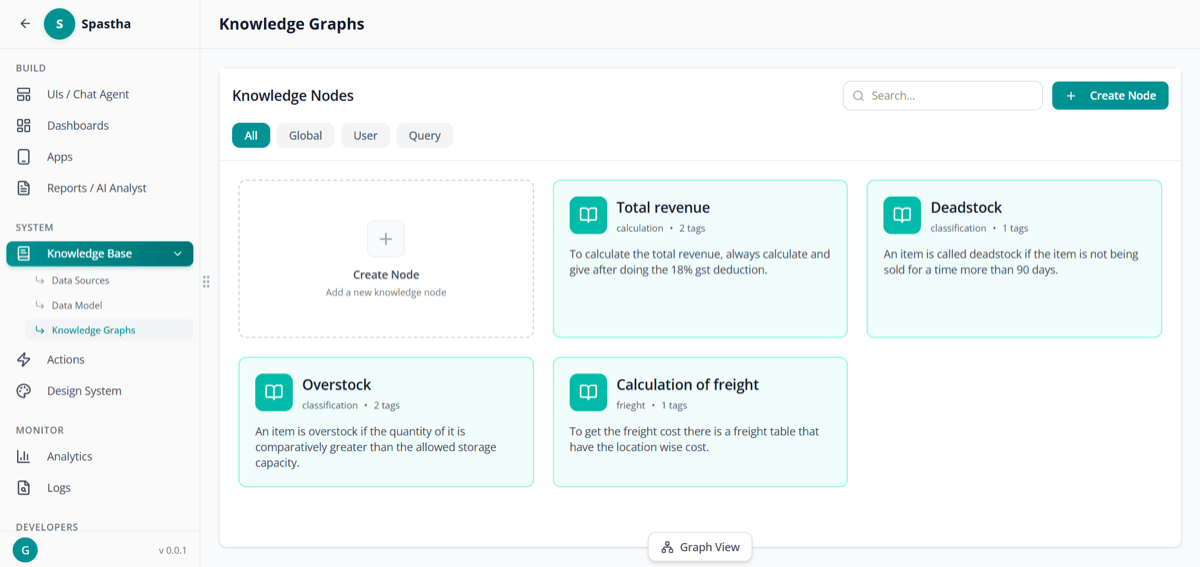This screenshot has height=567, width=1200.
Task: Click the G user avatar at bottom
Action: tap(25, 550)
